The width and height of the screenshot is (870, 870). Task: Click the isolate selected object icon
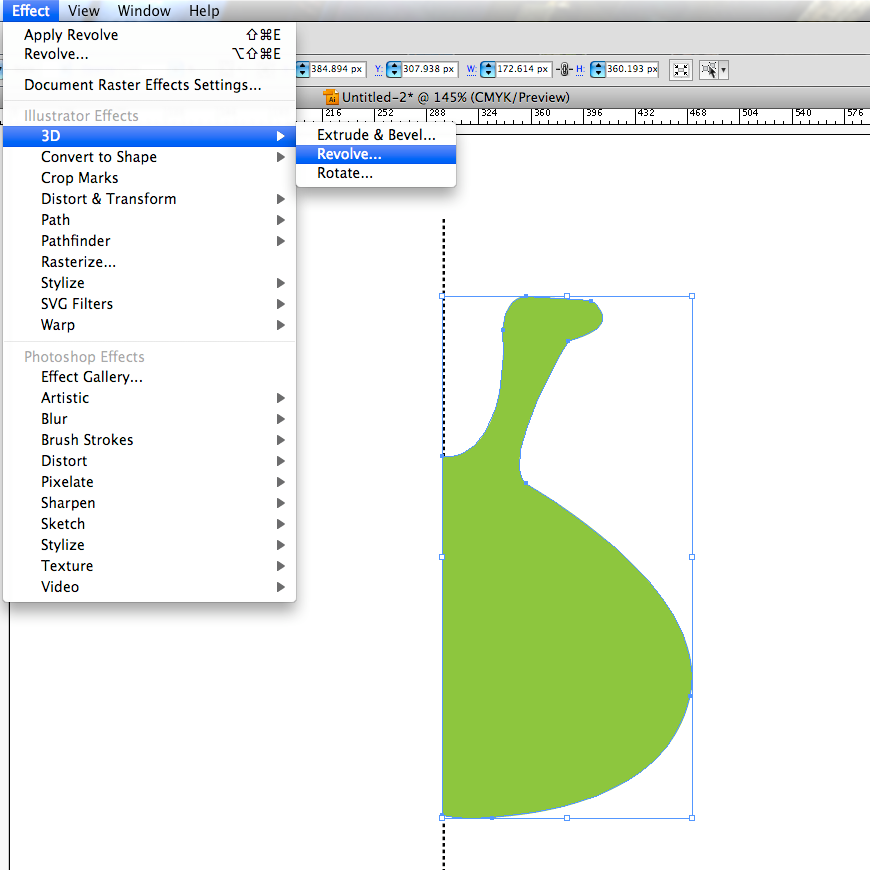click(x=708, y=70)
